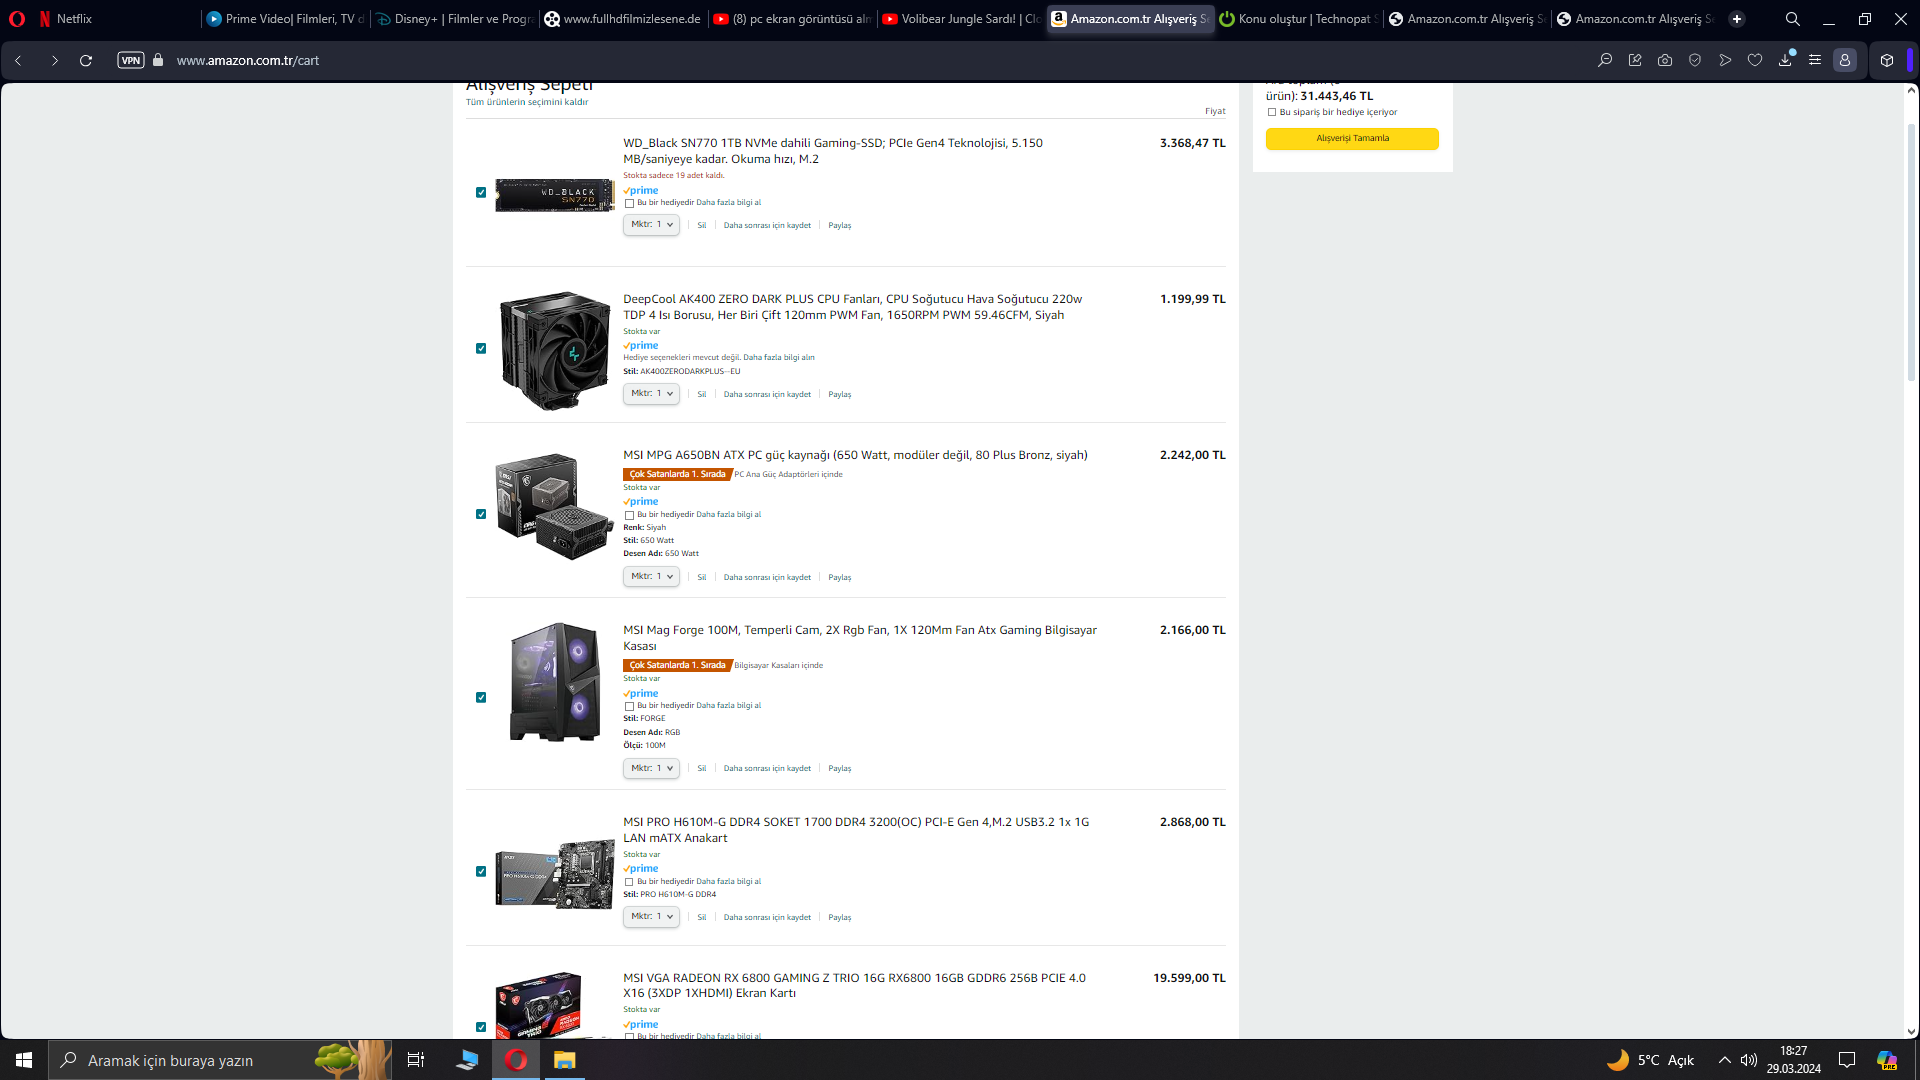Uncheck the WD_Black SN770 SSD item

(481, 192)
